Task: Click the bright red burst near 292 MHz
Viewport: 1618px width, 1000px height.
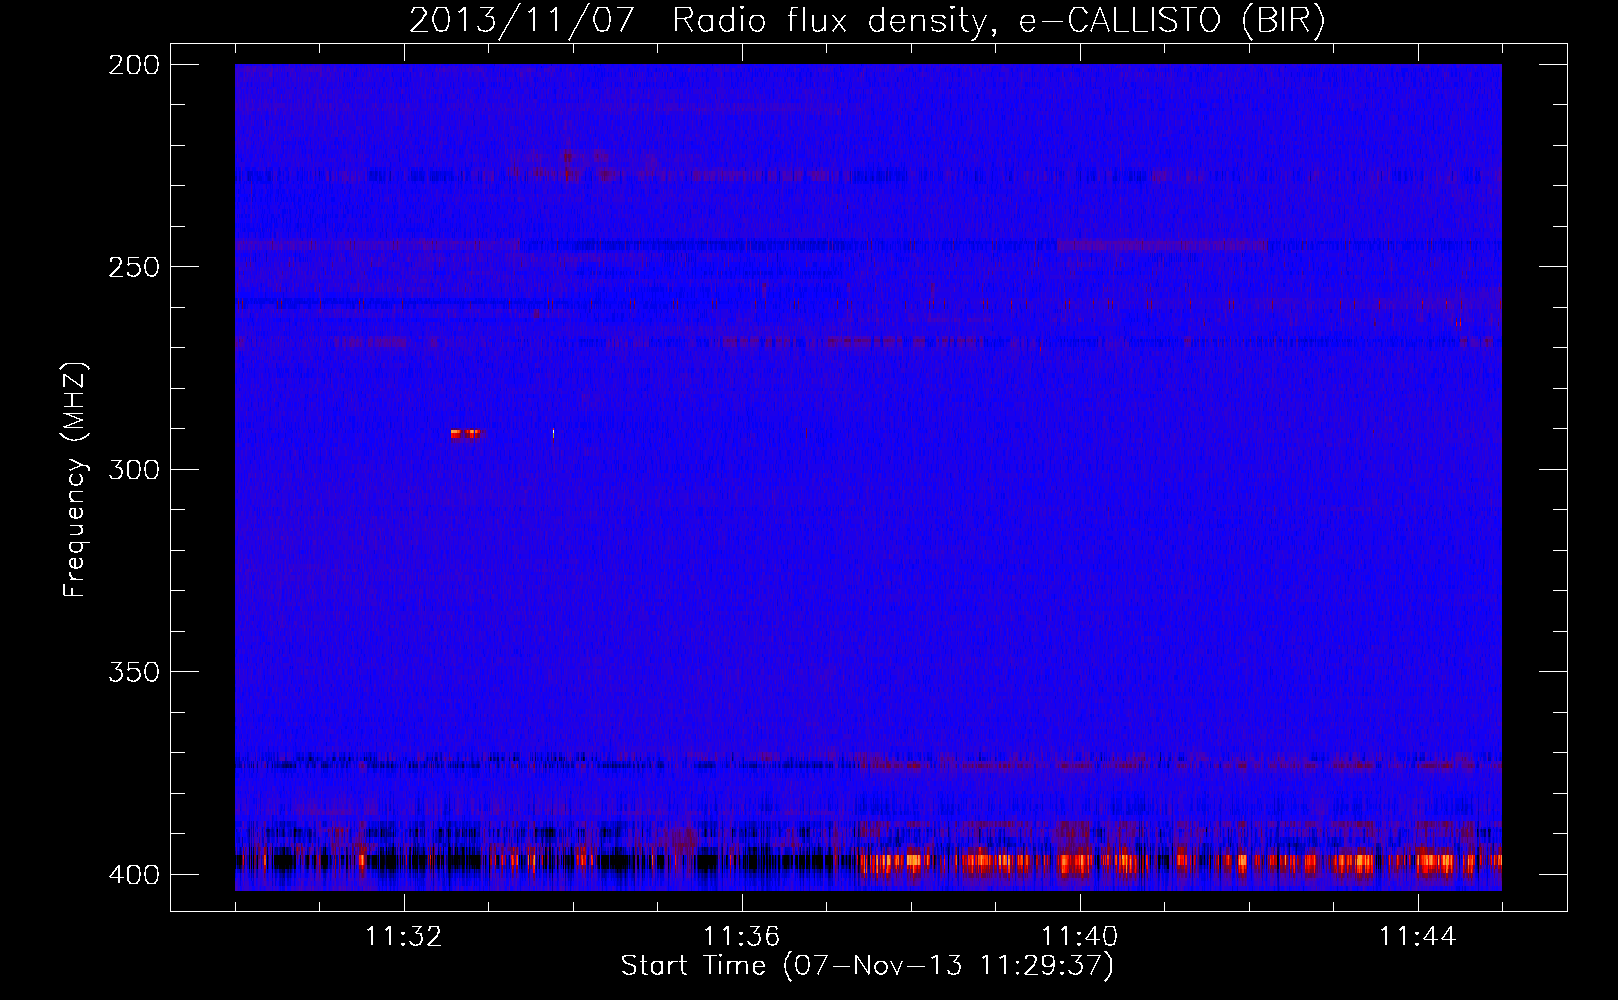Action: pyautogui.click(x=466, y=434)
